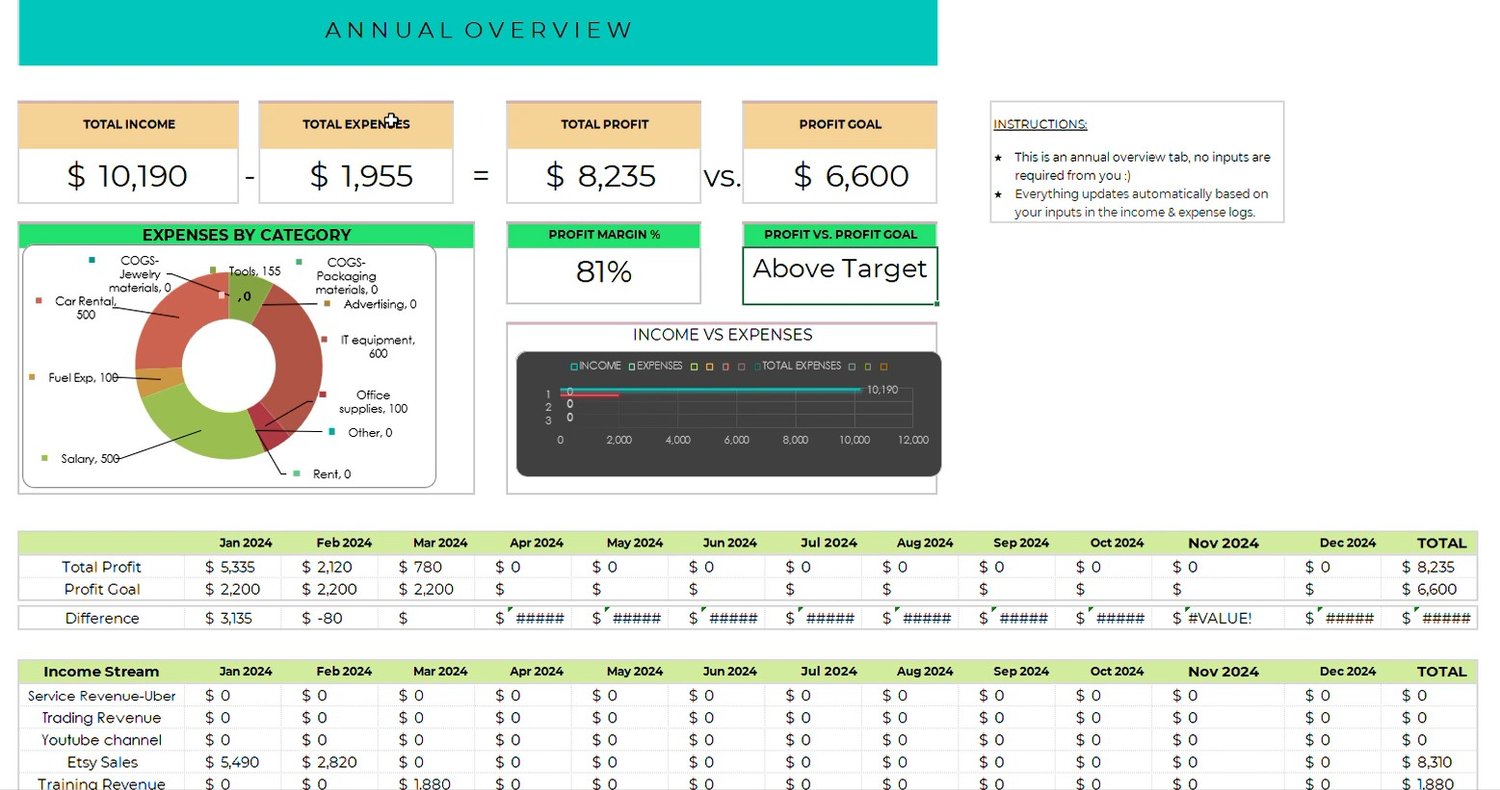The width and height of the screenshot is (1500, 790).
Task: Select the teal income bar in the chart
Action: click(x=711, y=389)
